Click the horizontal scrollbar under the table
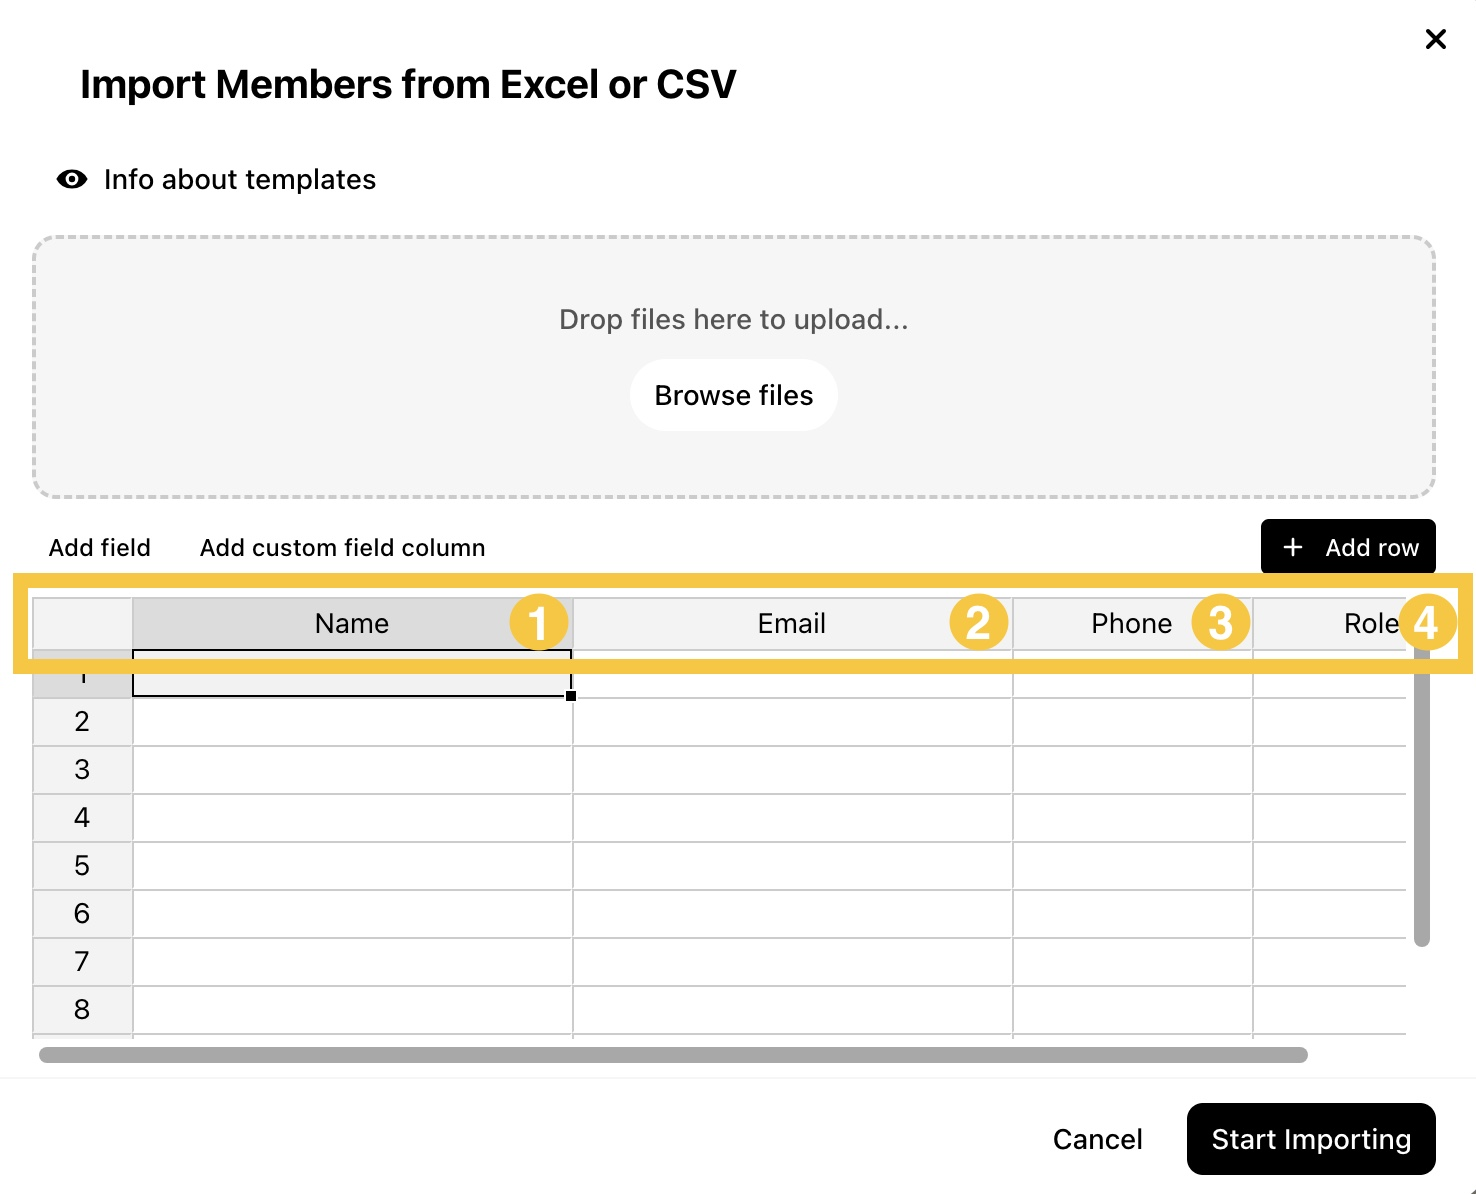This screenshot has height=1194, width=1476. (x=673, y=1055)
